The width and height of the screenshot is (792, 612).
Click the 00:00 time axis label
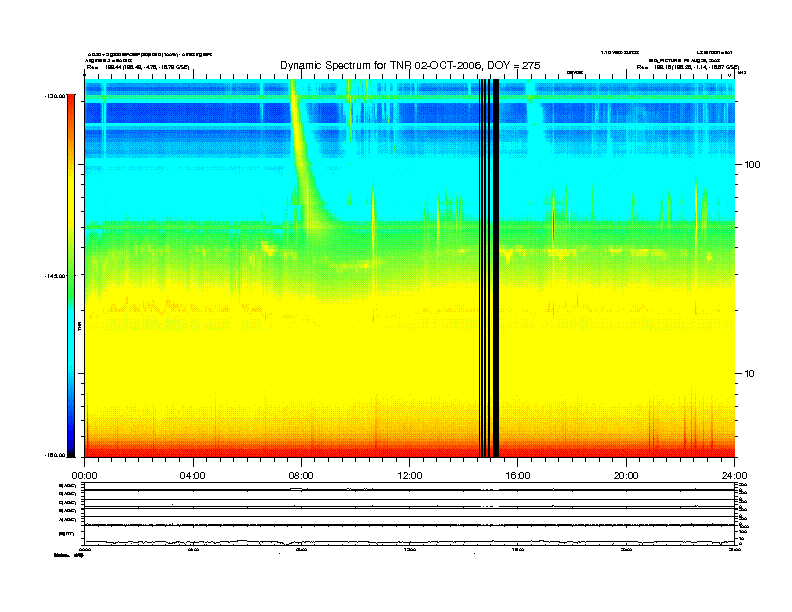coord(84,476)
